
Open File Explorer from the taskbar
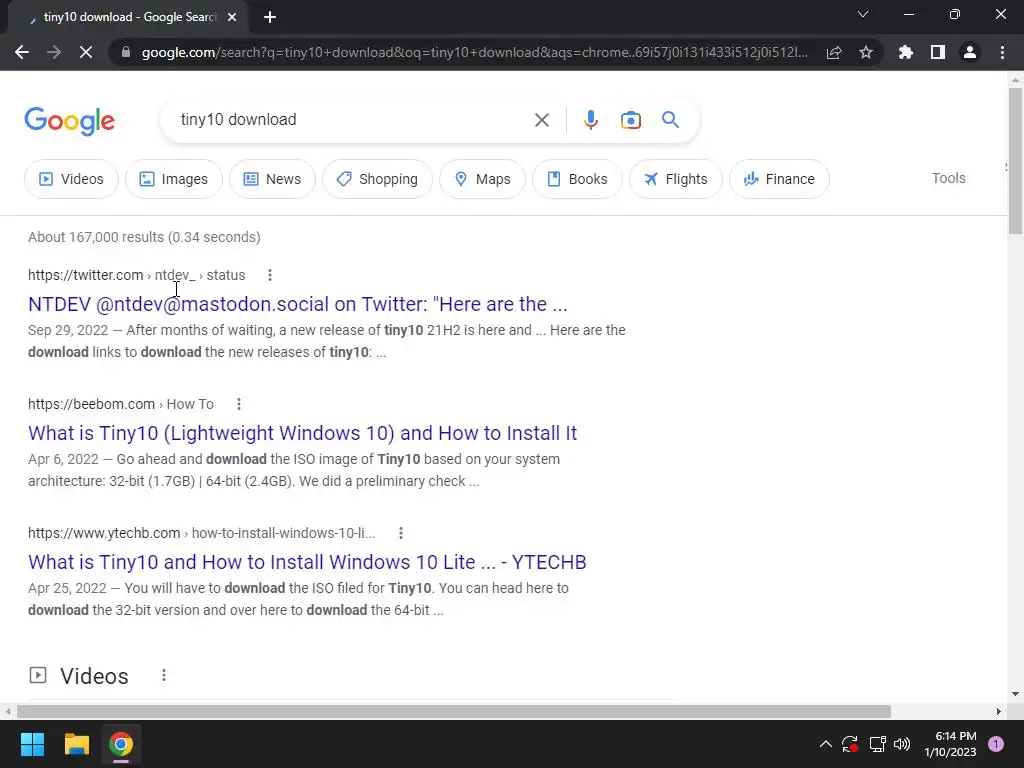(x=76, y=744)
